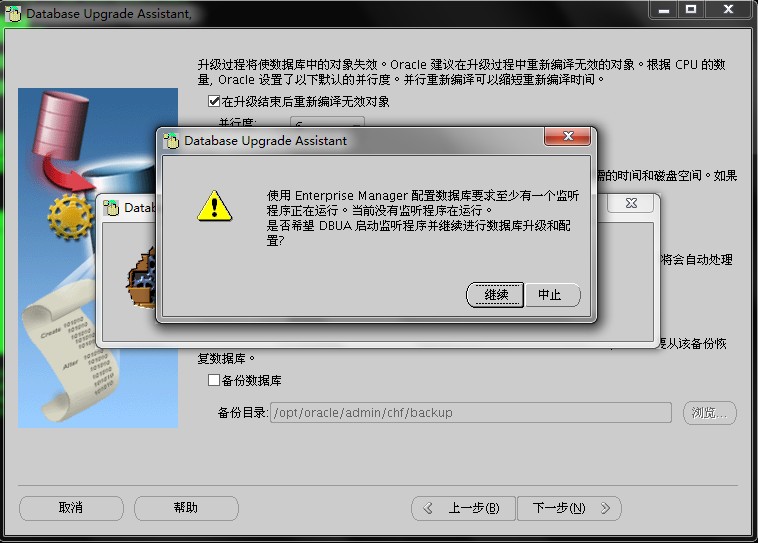Image resolution: width=758 pixels, height=543 pixels.
Task: Click the front dialog's title bar app icon
Action: (x=171, y=141)
